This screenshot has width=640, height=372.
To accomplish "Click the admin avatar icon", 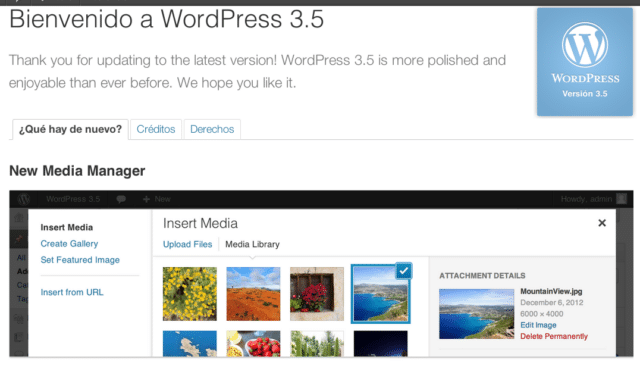I will 622,199.
